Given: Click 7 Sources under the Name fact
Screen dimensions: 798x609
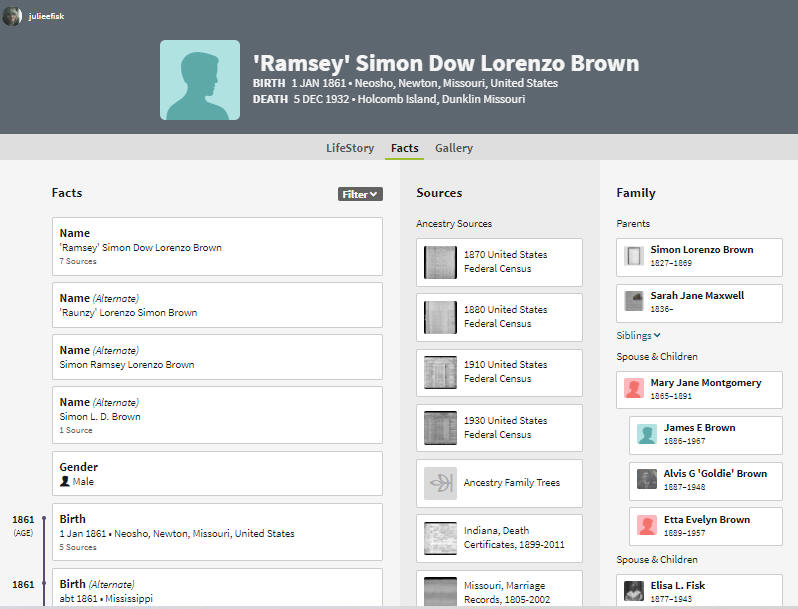Looking at the screenshot, I should (78, 261).
